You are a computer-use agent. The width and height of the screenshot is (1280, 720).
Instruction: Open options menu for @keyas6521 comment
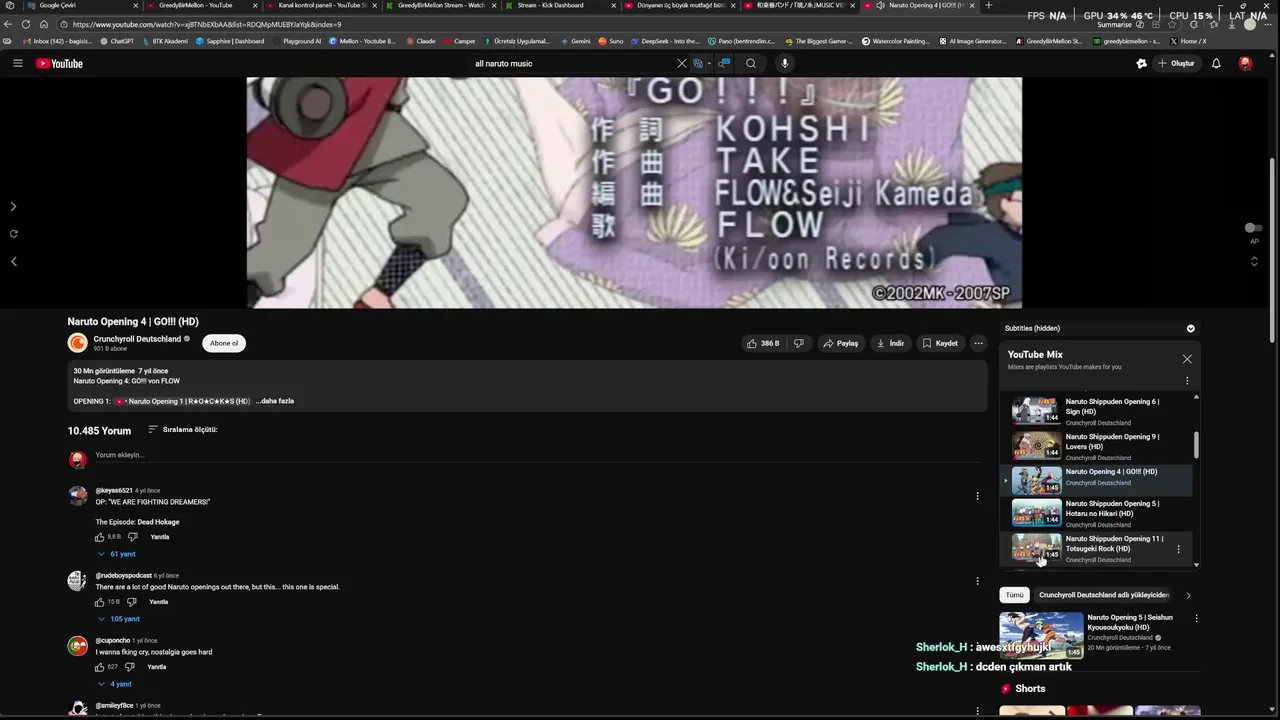point(977,496)
